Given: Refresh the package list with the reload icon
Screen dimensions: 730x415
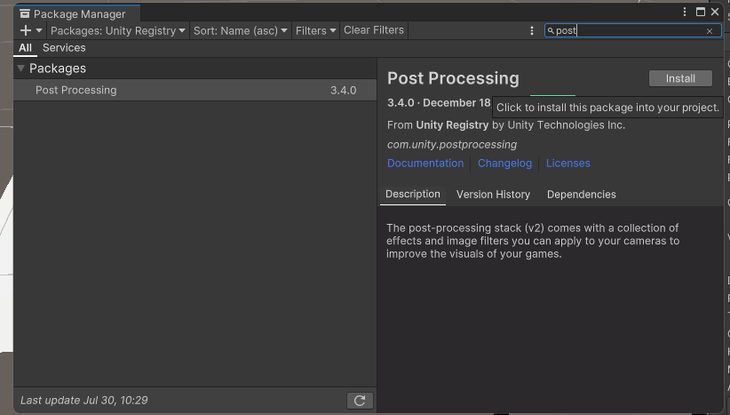Looking at the screenshot, I should point(359,401).
